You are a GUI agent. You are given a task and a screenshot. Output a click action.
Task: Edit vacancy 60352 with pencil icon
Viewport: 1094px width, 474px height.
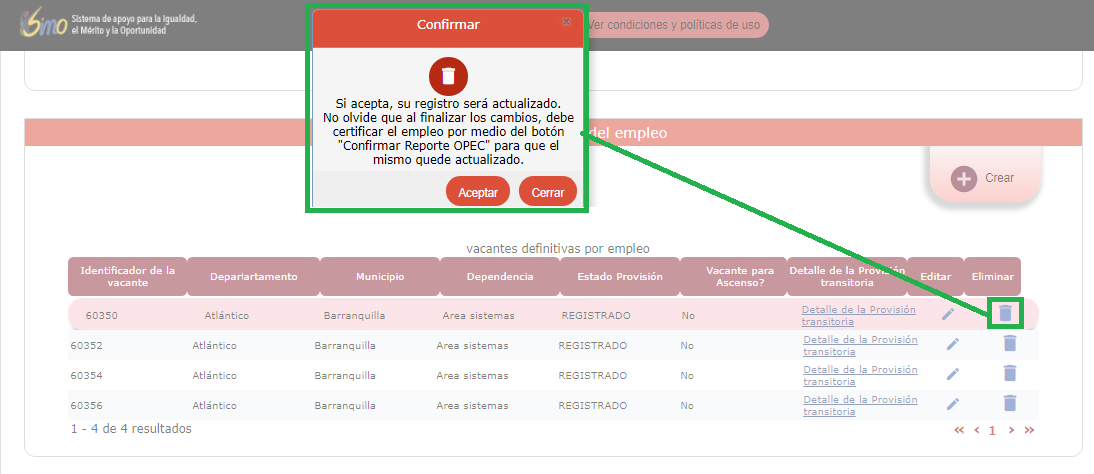click(952, 345)
